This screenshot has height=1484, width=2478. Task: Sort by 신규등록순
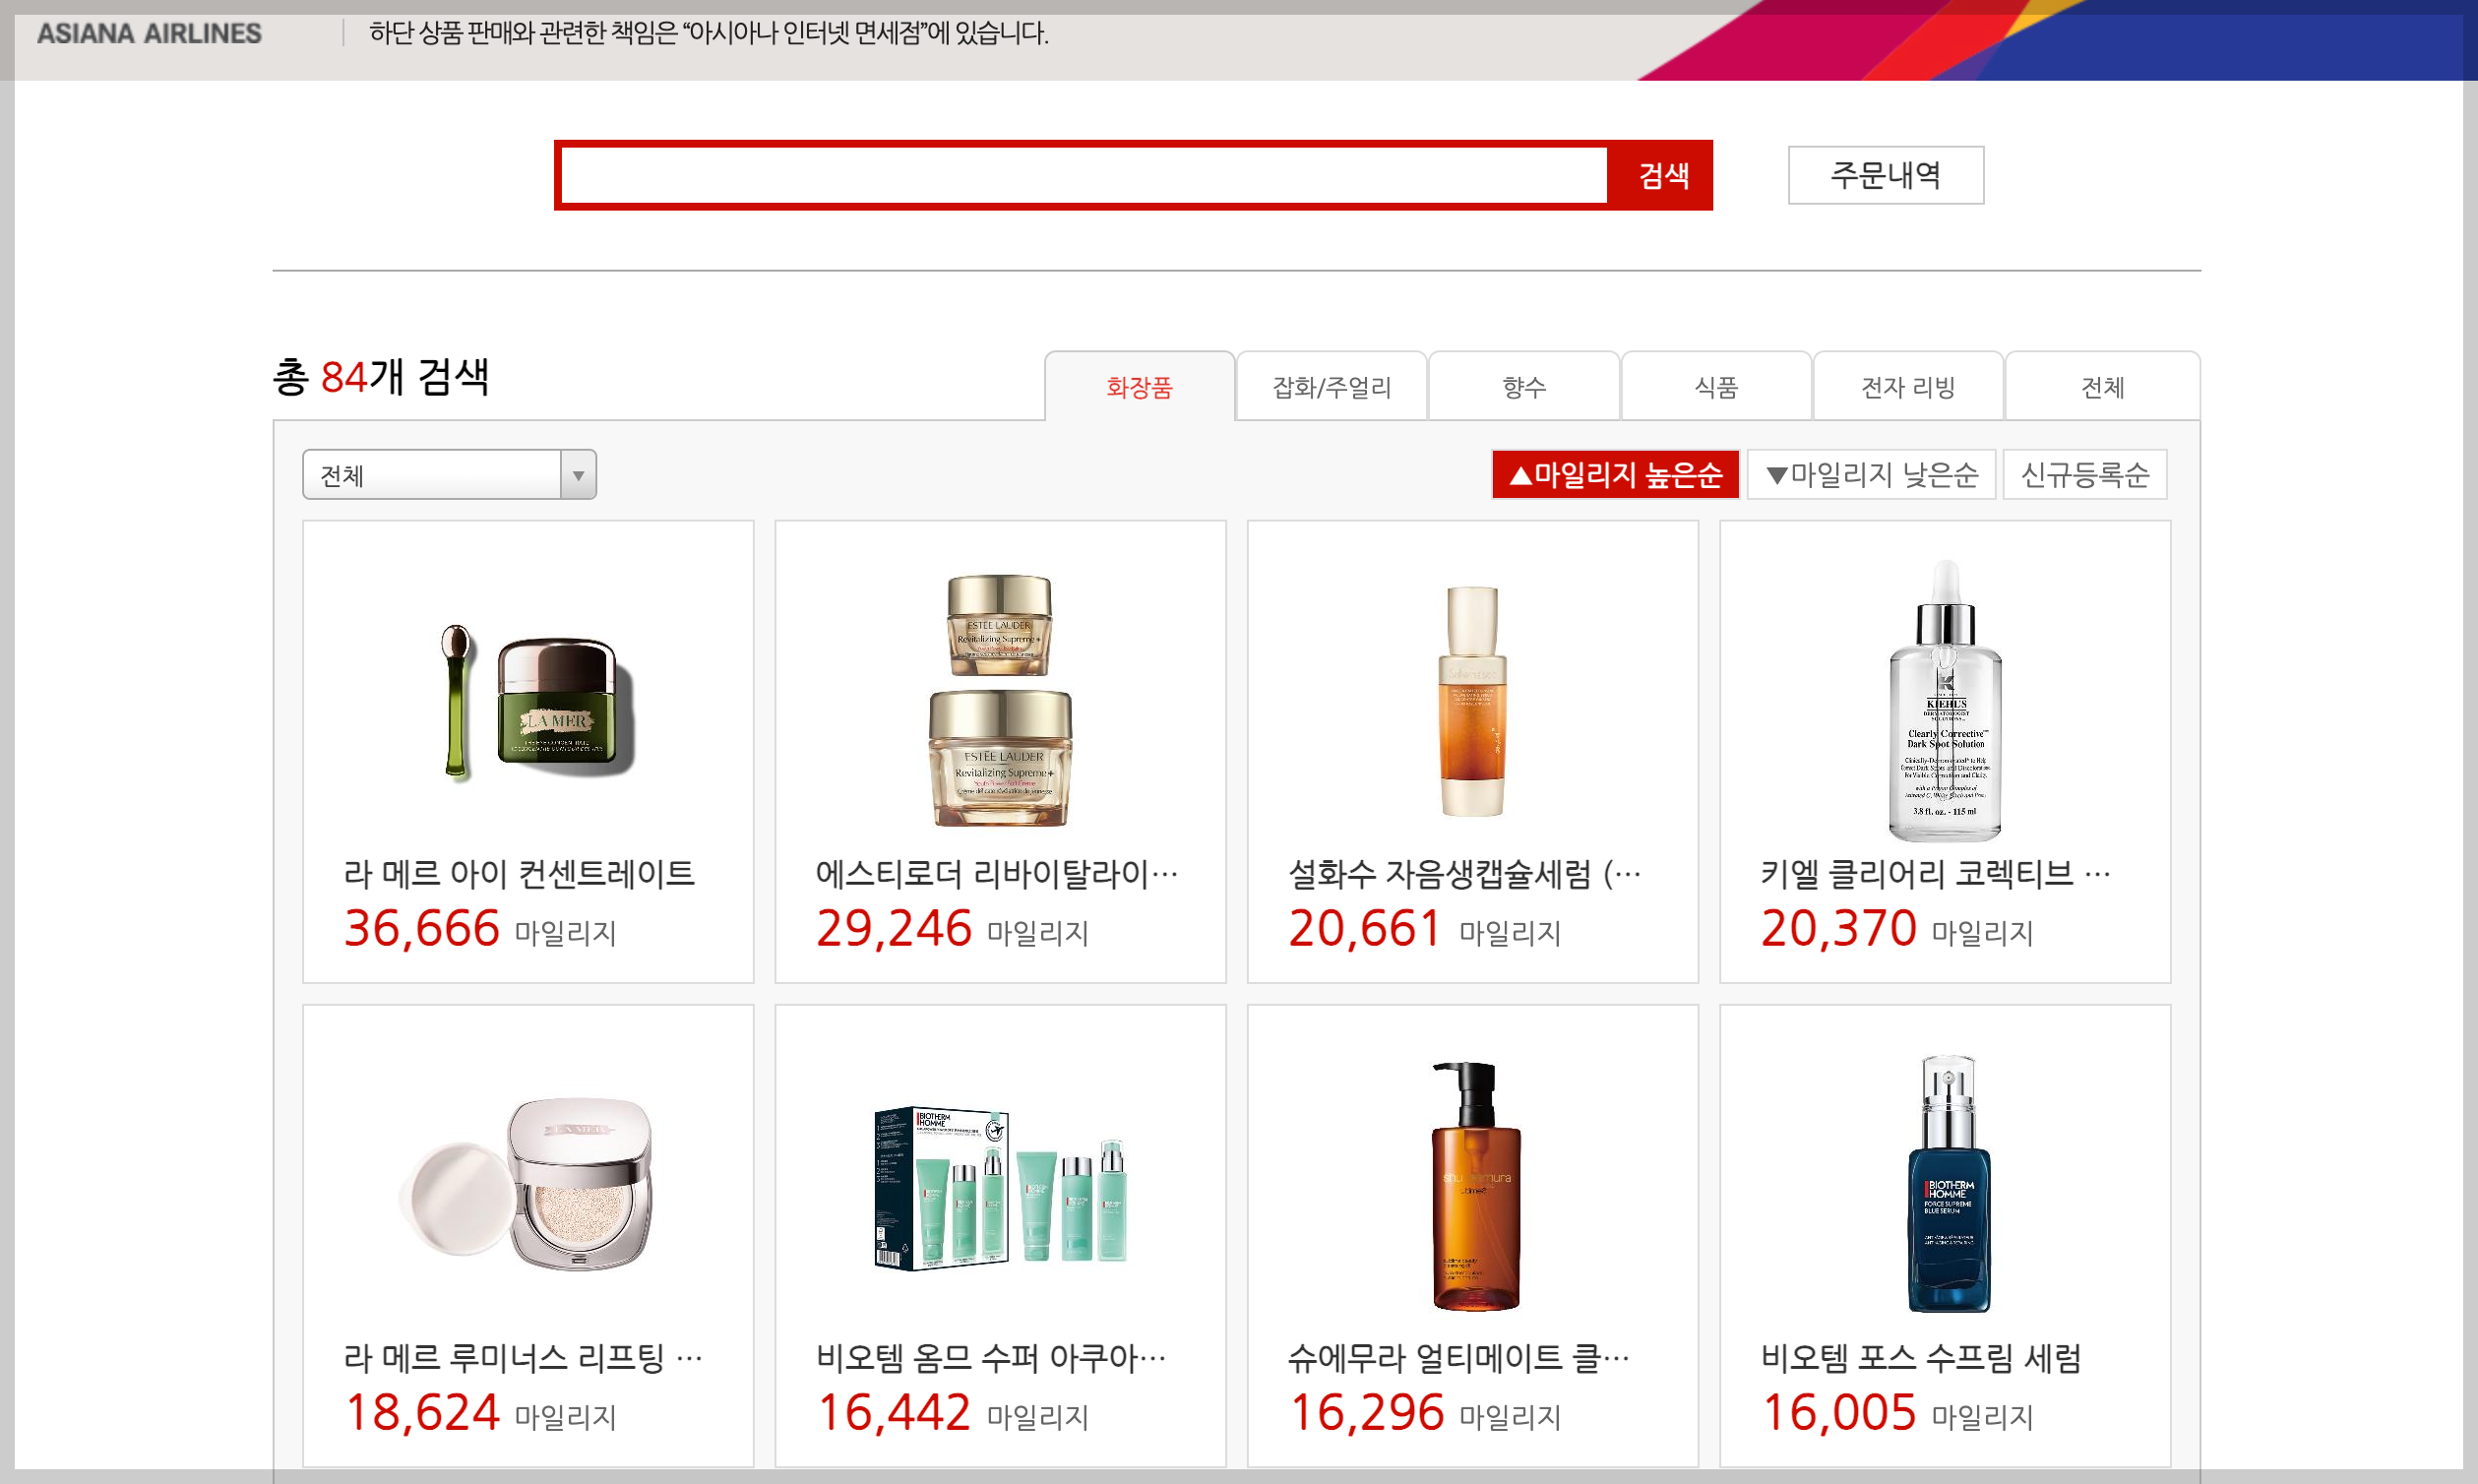[2084, 474]
